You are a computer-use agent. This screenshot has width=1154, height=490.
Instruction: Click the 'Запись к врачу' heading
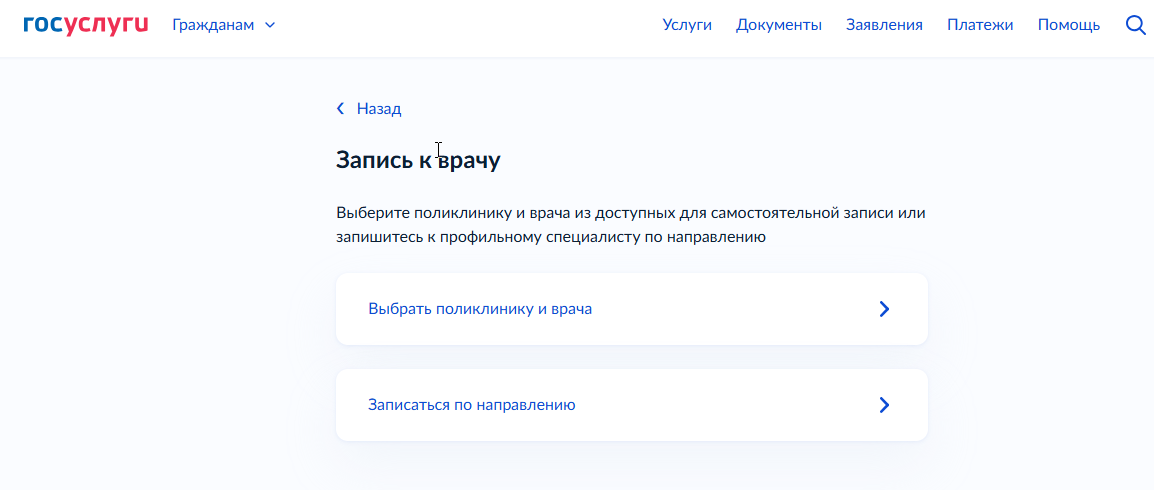pos(418,160)
